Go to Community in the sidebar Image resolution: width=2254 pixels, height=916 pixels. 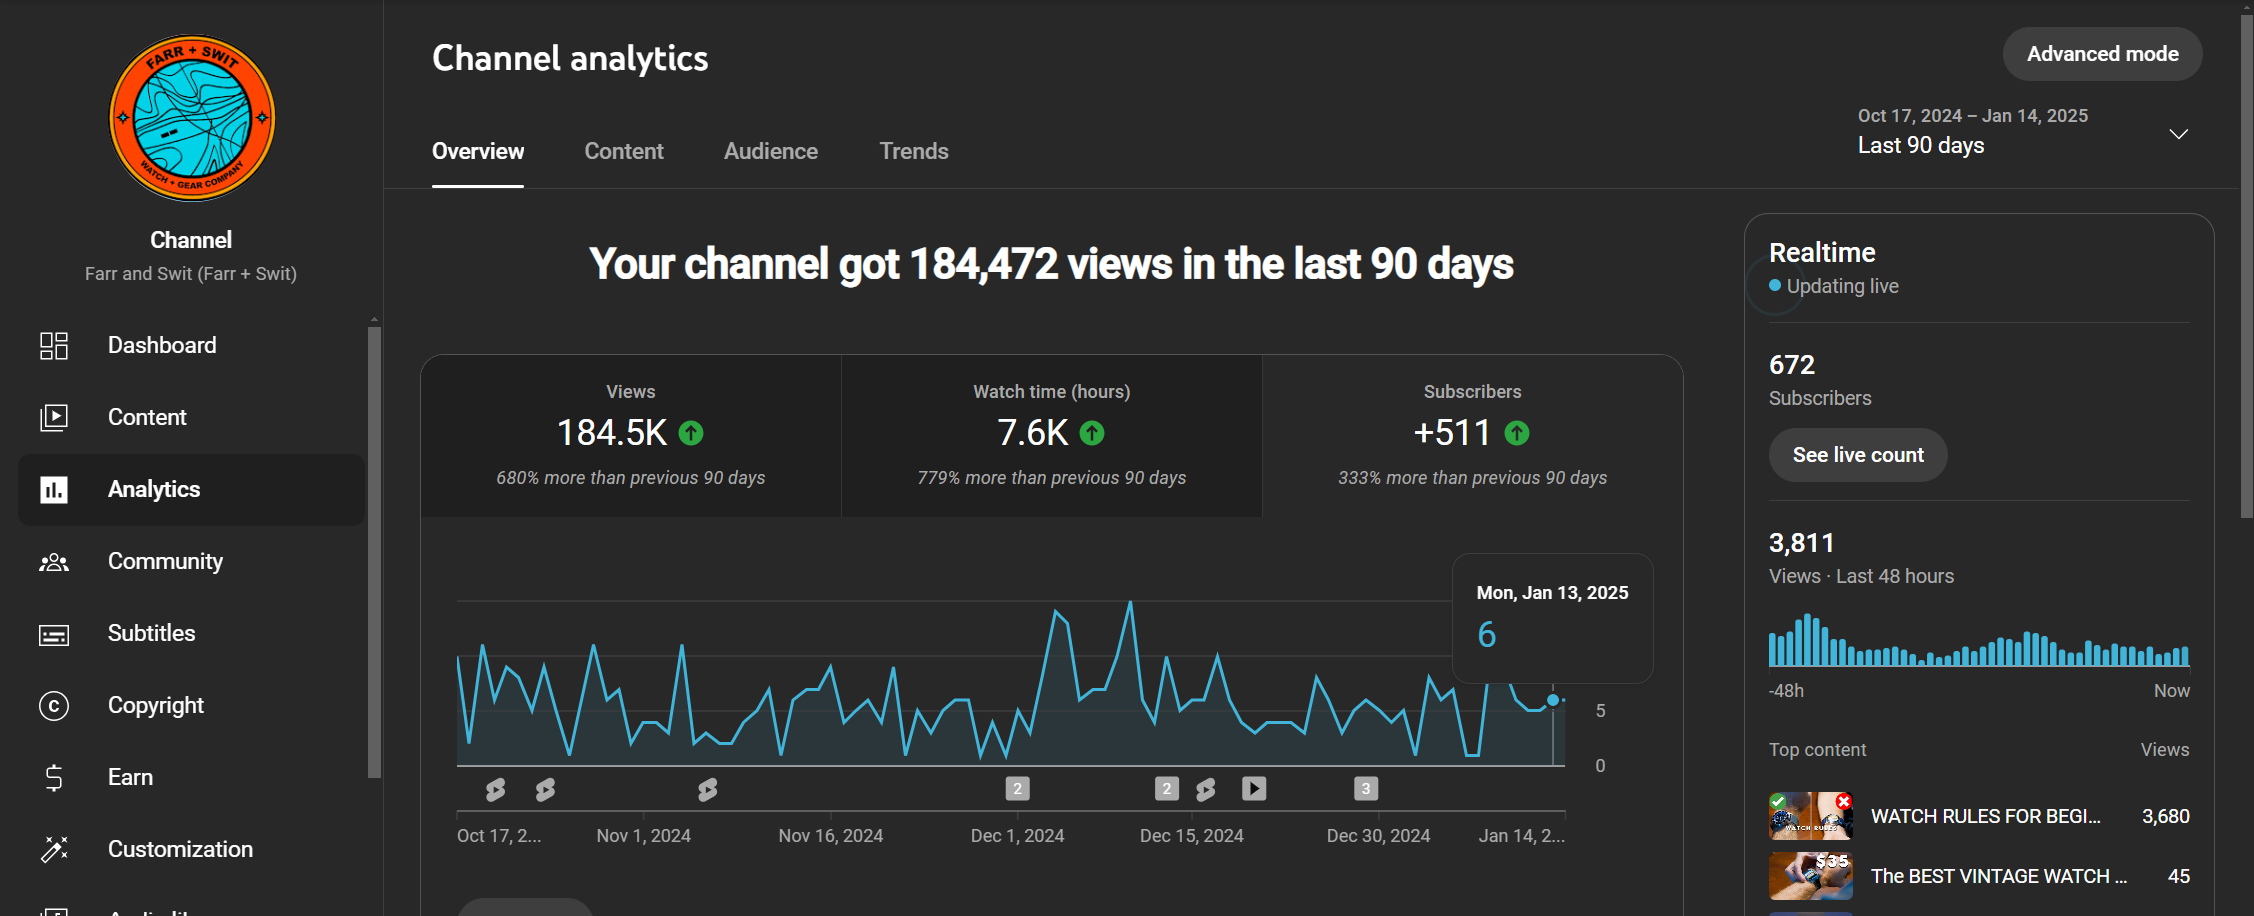tap(191, 562)
